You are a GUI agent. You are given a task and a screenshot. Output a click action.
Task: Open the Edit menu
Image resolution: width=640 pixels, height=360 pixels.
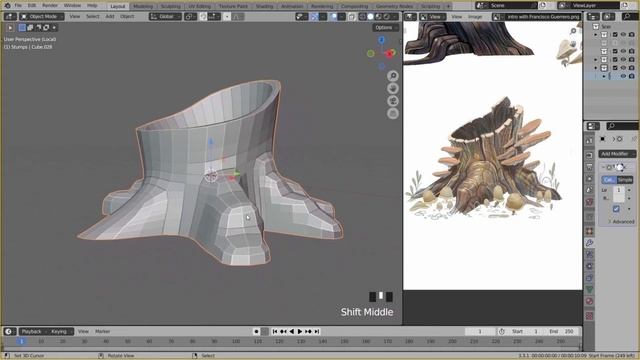(32, 6)
